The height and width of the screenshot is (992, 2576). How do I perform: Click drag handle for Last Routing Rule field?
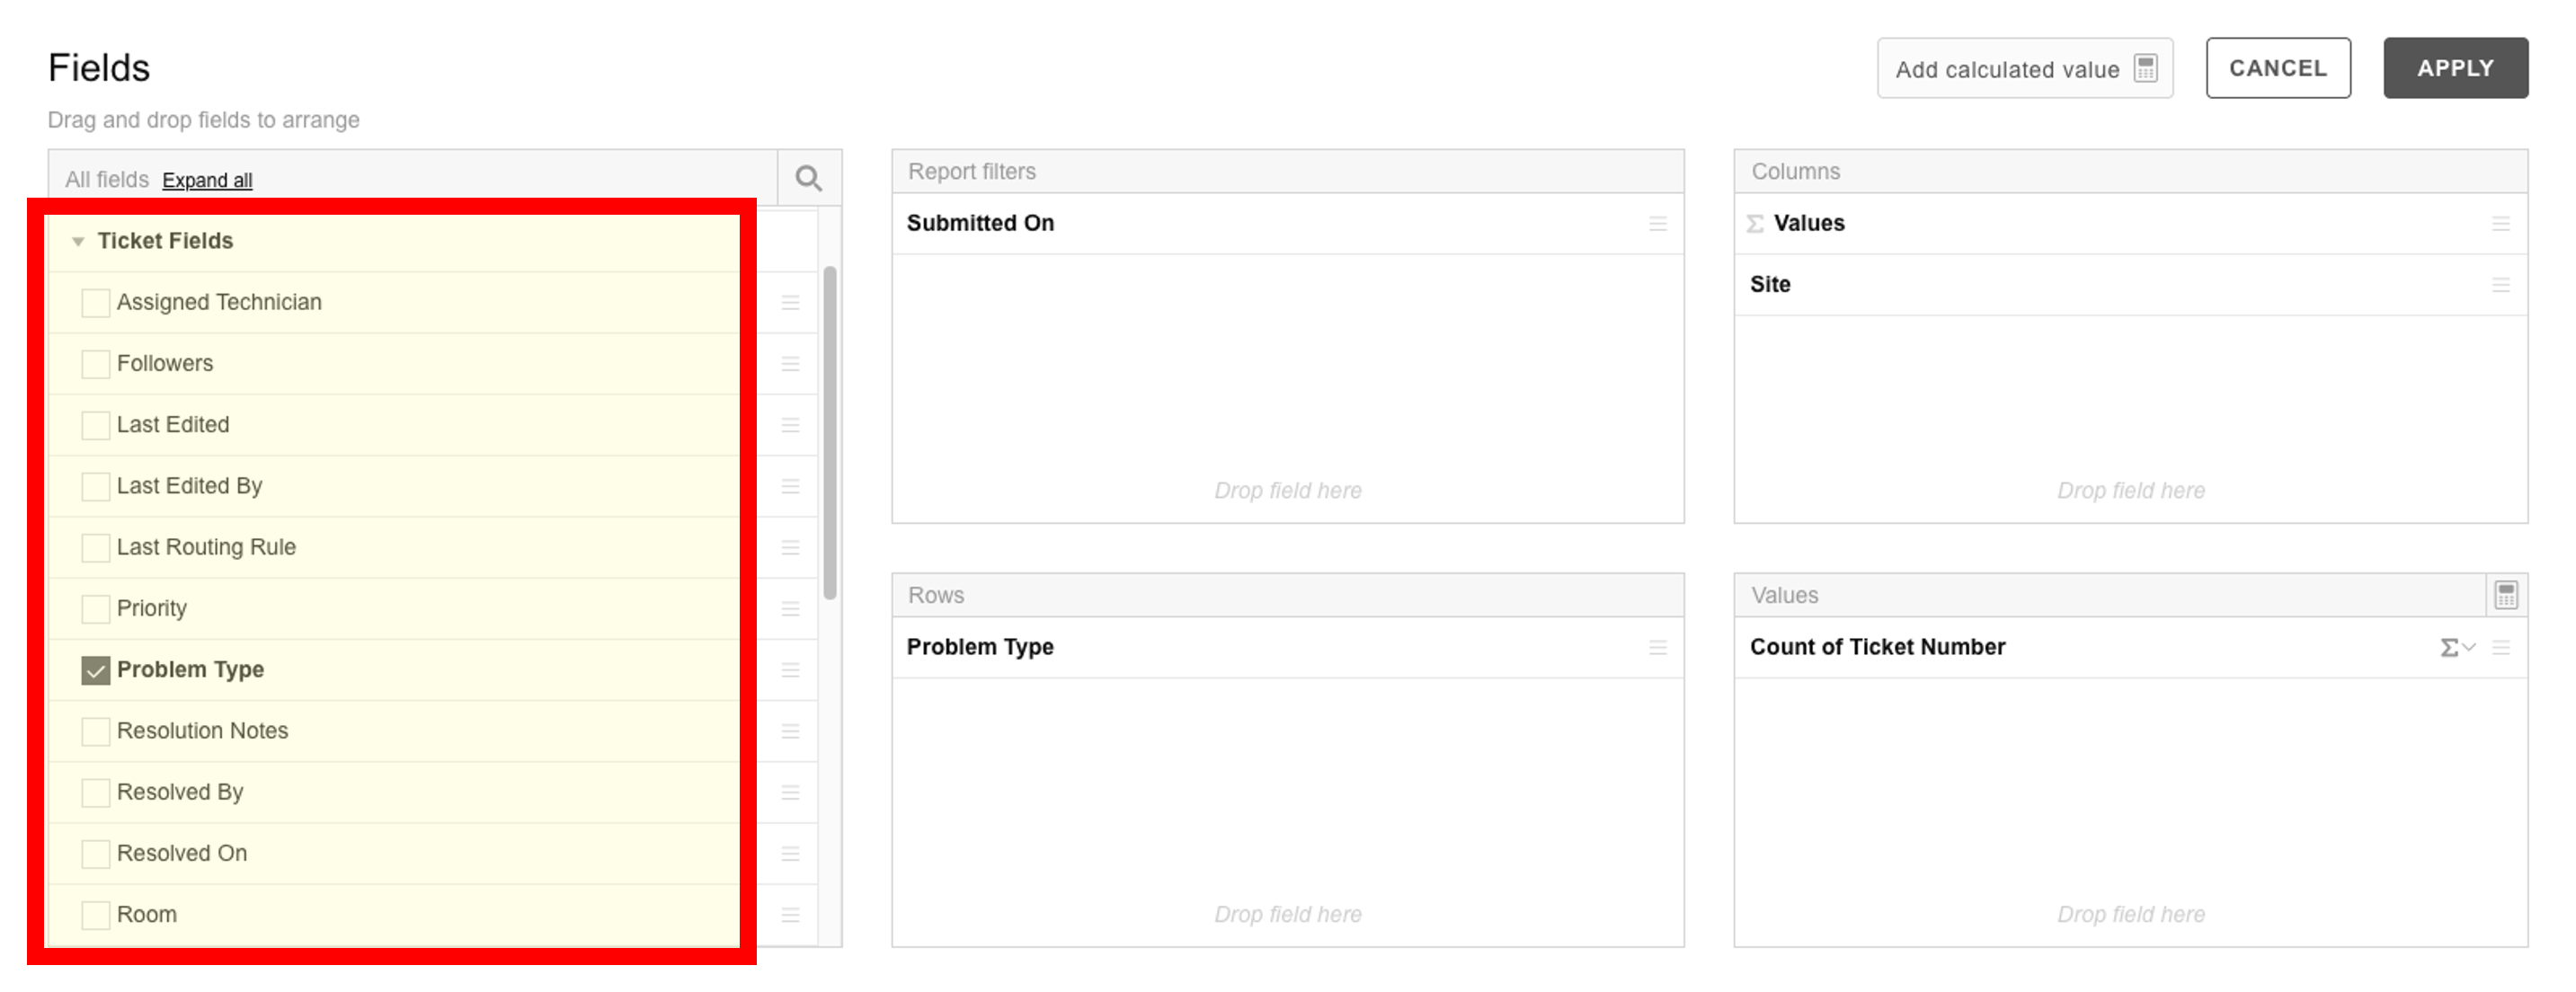(790, 548)
